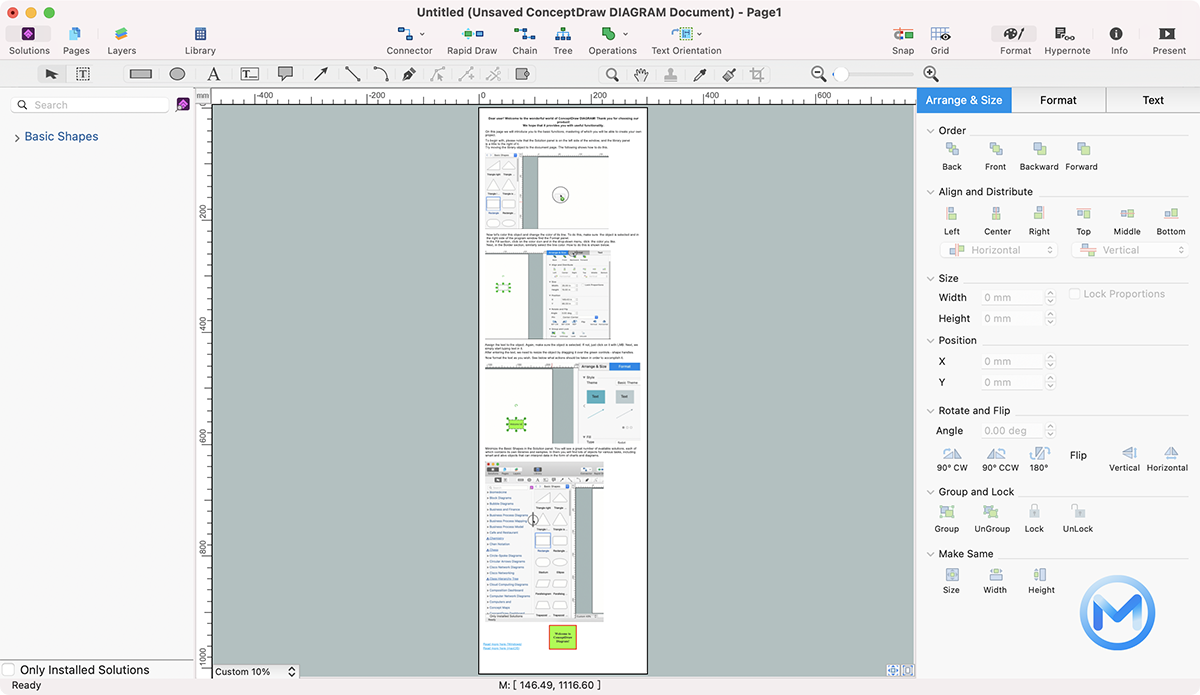Rotate object 90° CW
The image size is (1200, 695).
(x=952, y=460)
